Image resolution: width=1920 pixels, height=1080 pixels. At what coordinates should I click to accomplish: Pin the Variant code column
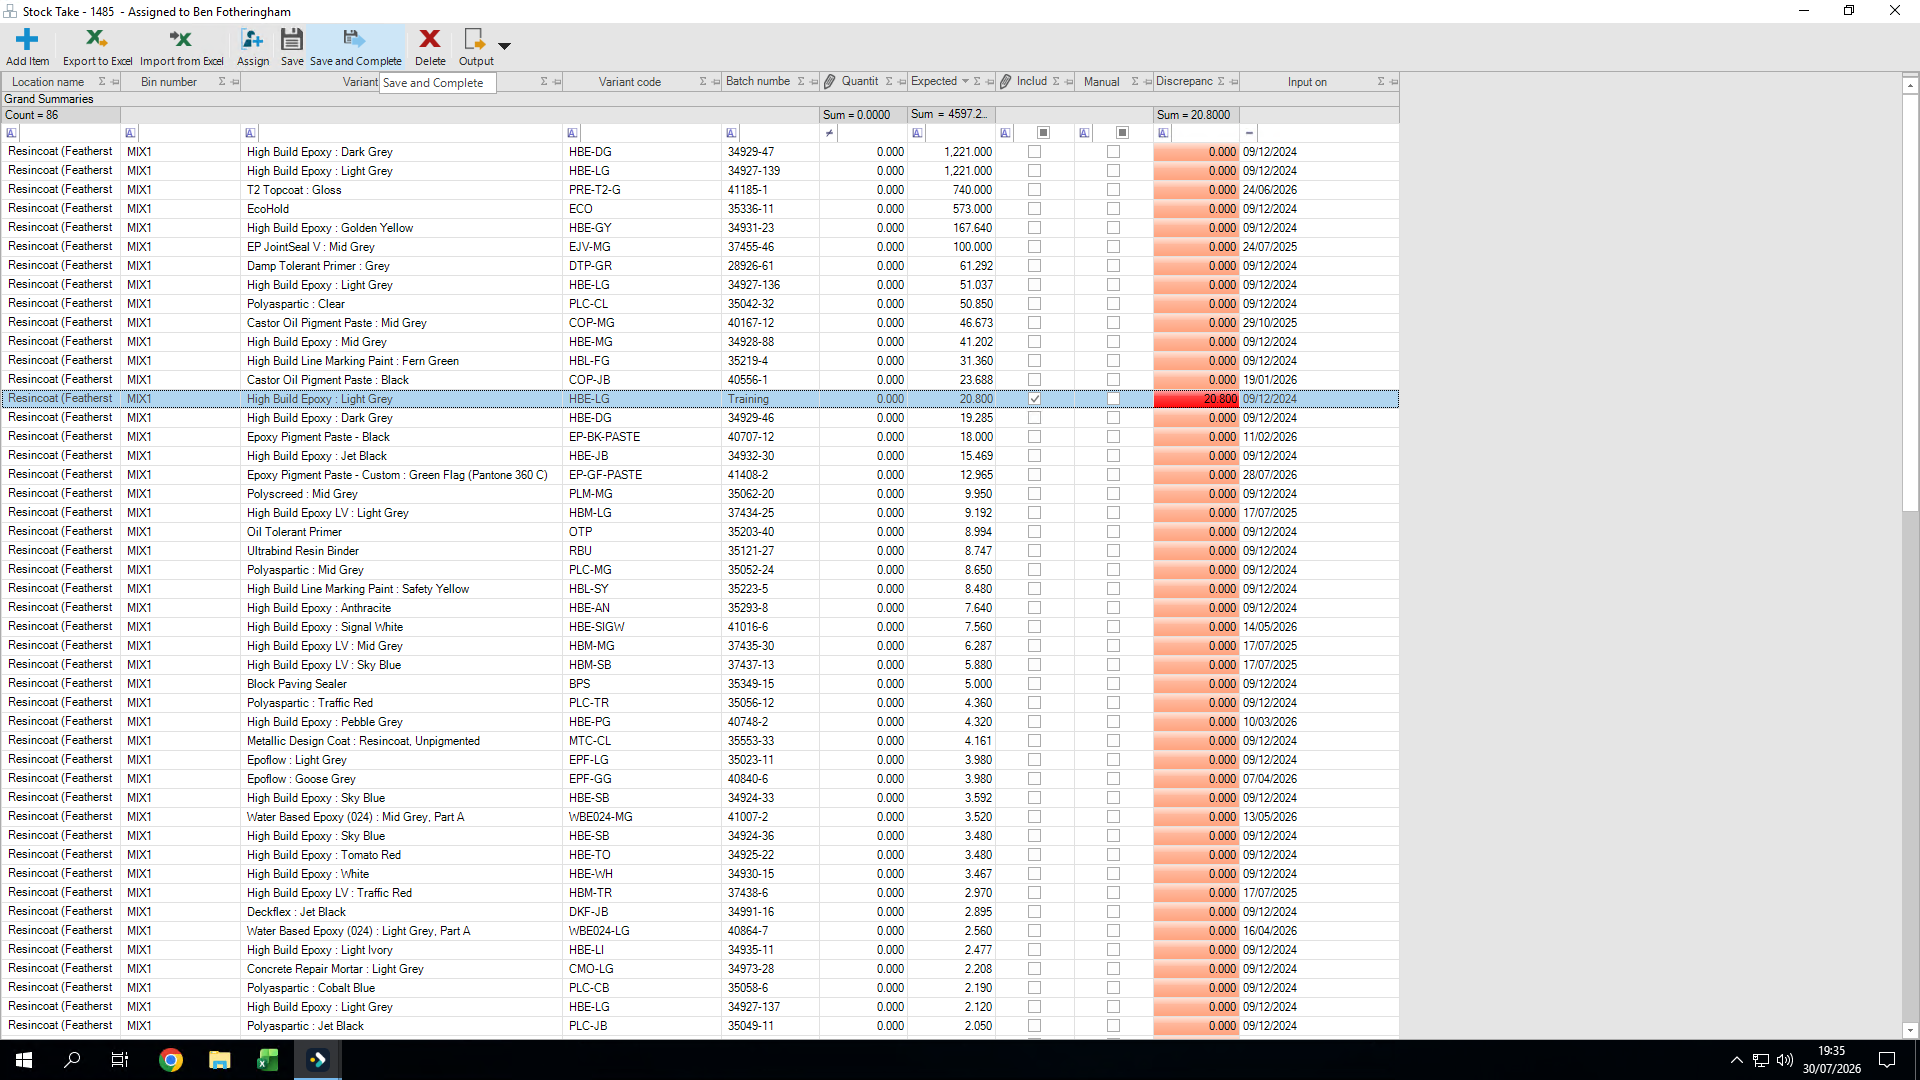click(x=716, y=82)
